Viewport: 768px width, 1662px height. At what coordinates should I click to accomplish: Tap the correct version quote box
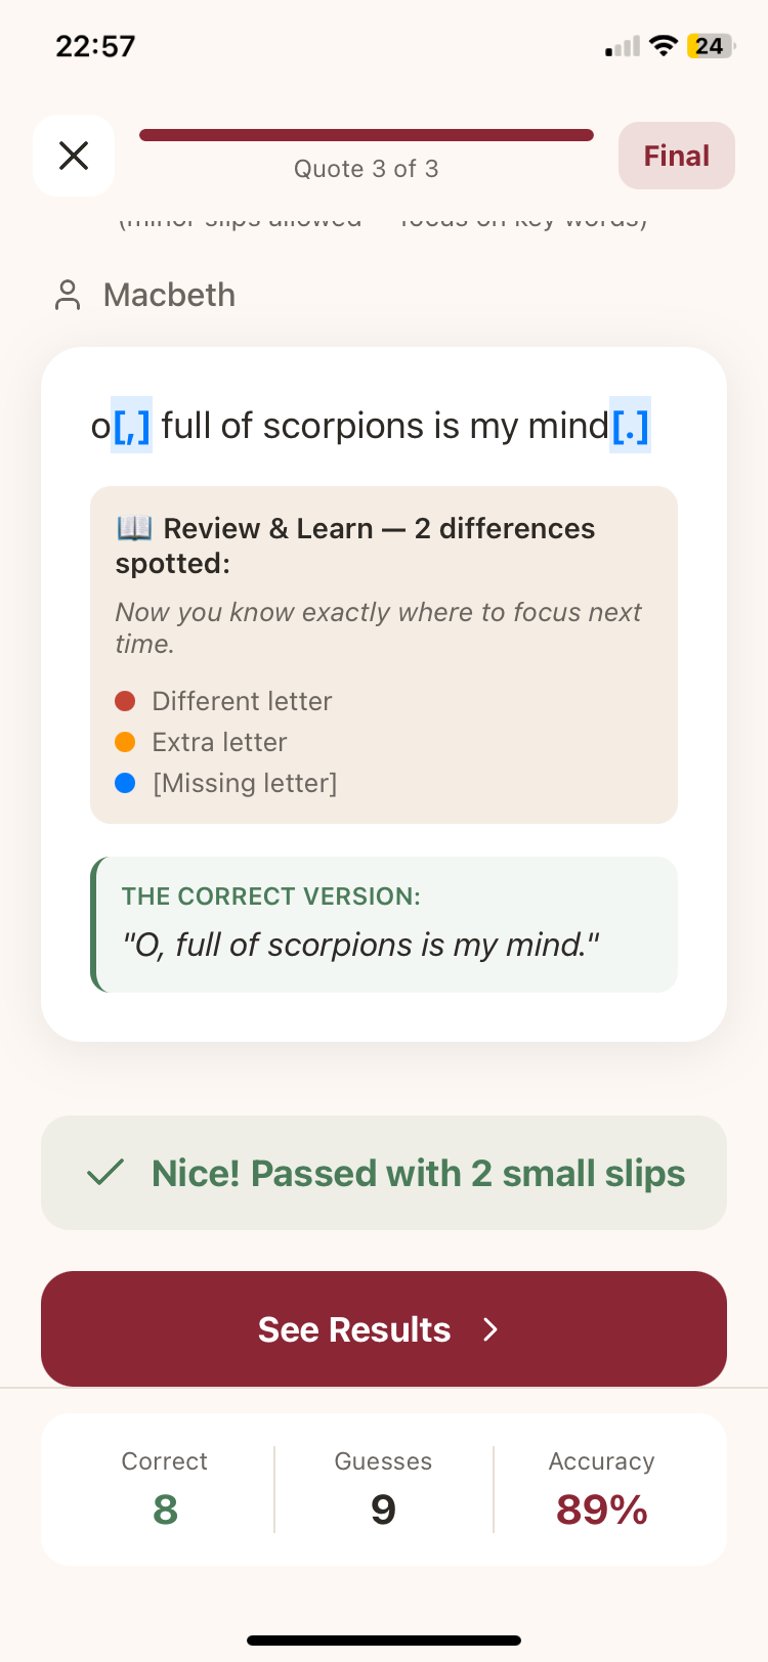pyautogui.click(x=384, y=925)
